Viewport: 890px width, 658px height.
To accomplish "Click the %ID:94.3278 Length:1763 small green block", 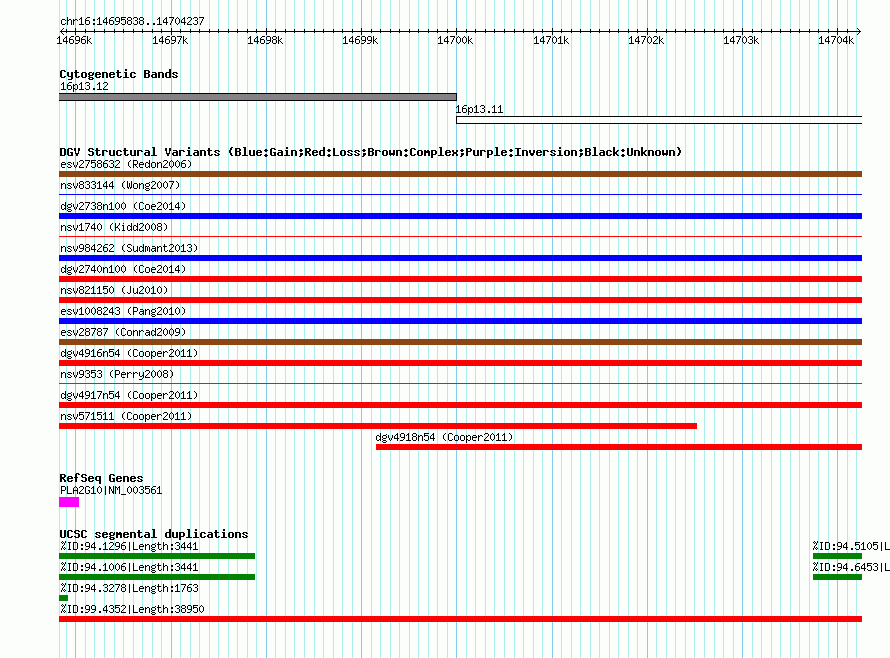I will pyautogui.click(x=64, y=598).
